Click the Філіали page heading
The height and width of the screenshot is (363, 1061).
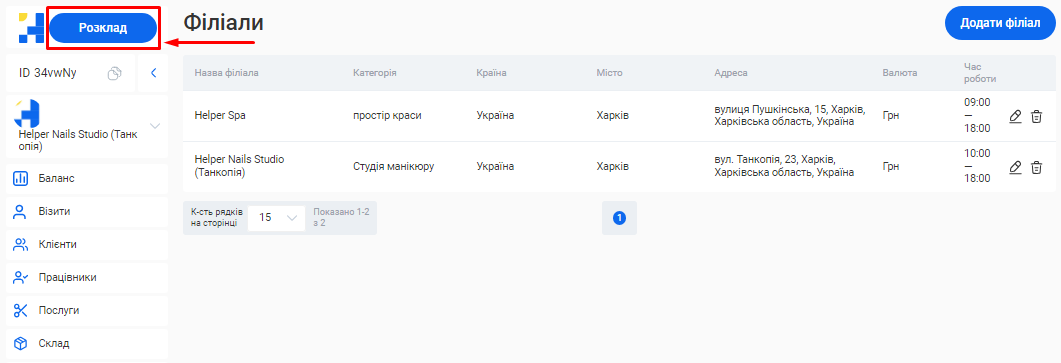223,23
